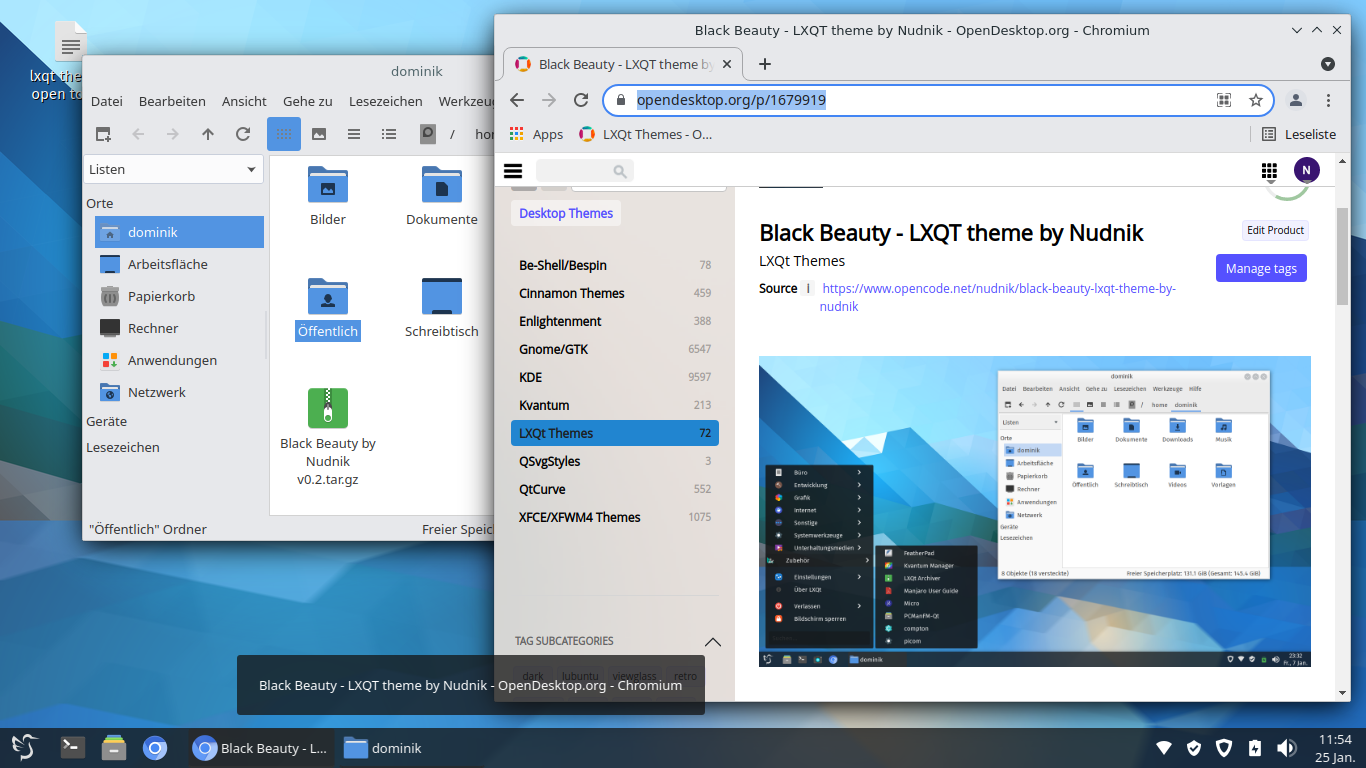1366x768 pixels.
Task: Open the LXQt Themes bookmark
Action: click(646, 134)
